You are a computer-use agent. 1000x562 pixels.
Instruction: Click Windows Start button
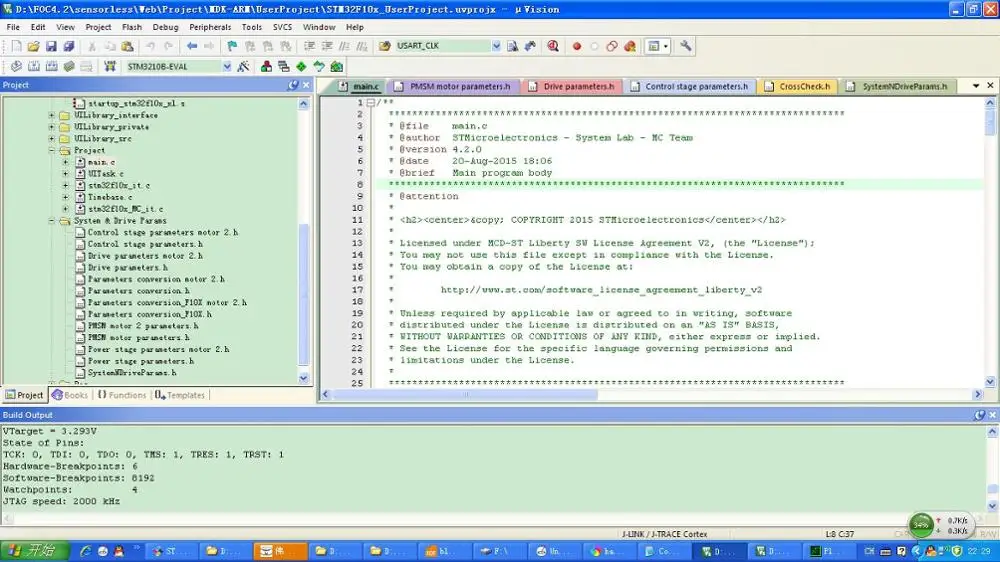(34, 551)
